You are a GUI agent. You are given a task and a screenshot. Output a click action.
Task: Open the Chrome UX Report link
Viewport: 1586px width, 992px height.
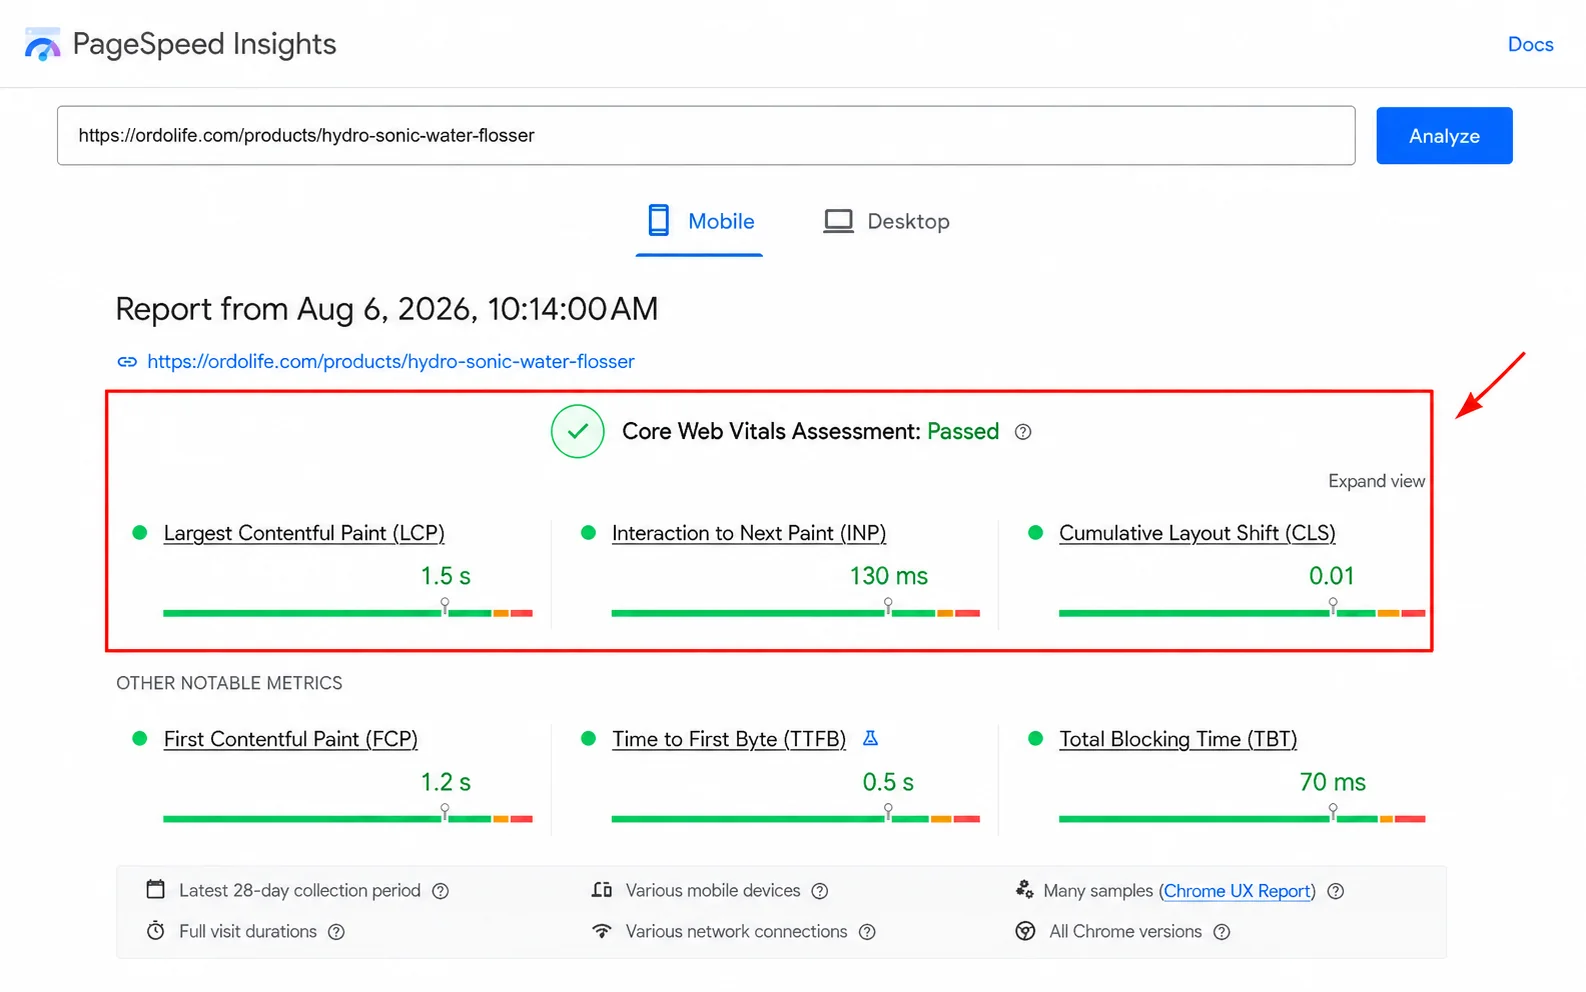1238,891
